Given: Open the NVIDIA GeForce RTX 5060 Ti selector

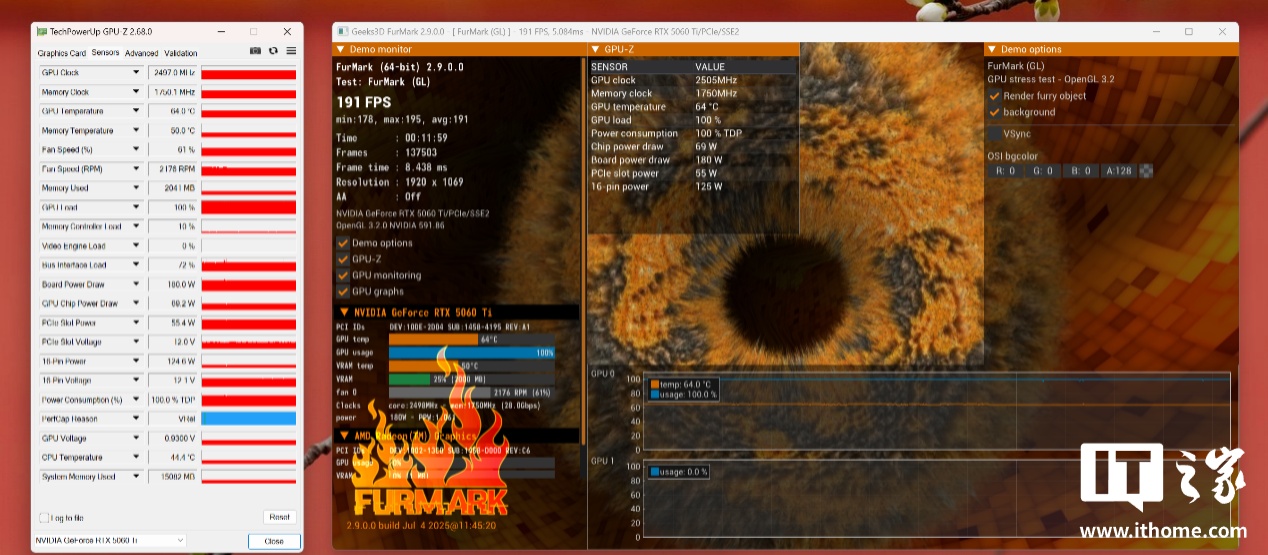Looking at the screenshot, I should (110, 541).
